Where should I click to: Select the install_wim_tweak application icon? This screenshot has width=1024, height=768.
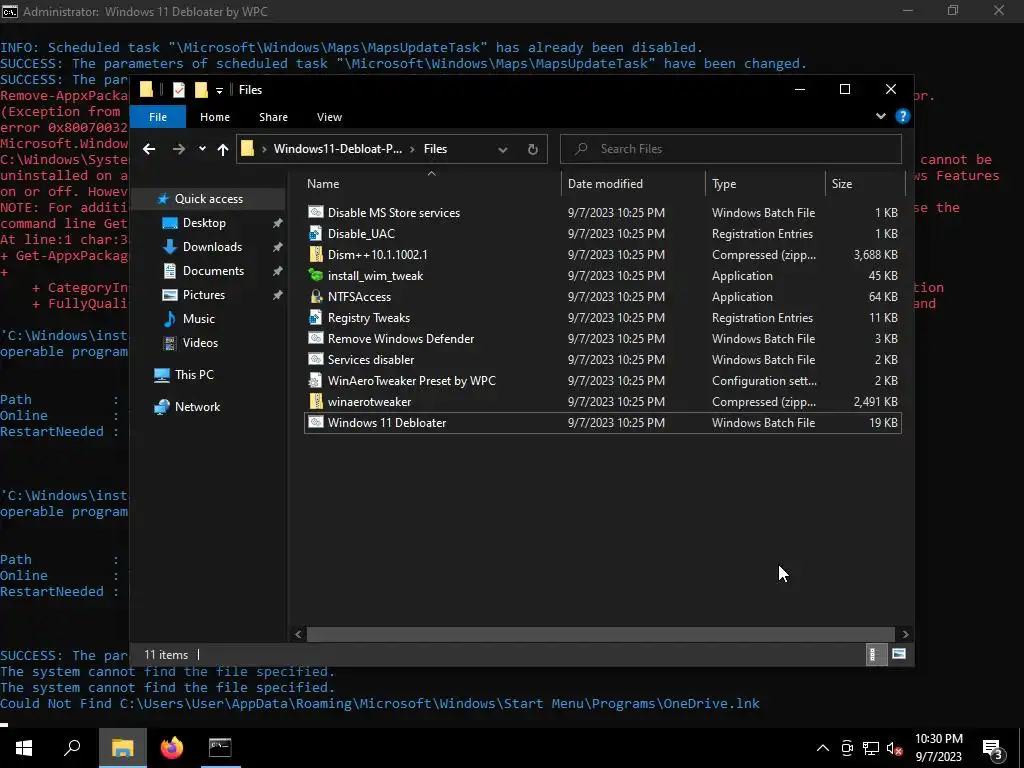coord(315,276)
